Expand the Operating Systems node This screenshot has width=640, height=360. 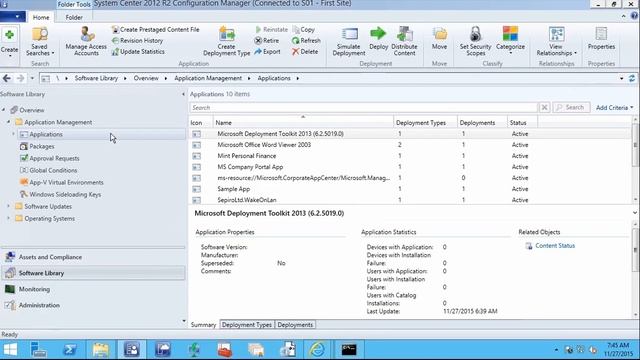(x=8, y=218)
